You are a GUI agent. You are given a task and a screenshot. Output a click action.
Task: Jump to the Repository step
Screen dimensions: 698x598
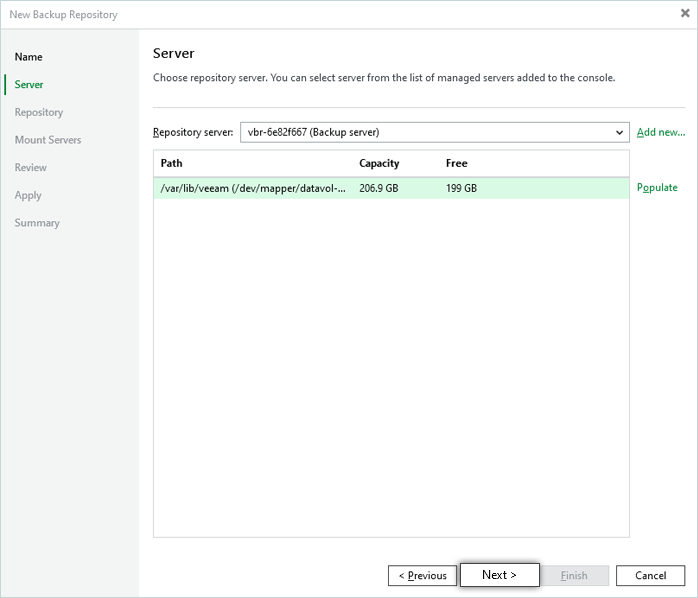39,113
